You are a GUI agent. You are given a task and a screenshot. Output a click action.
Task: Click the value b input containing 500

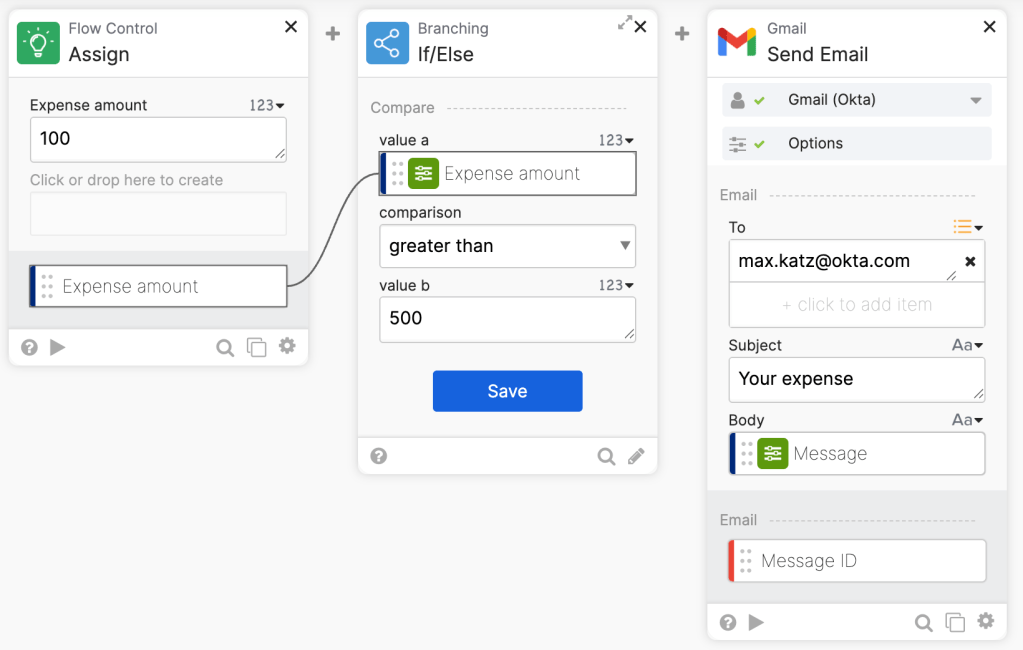point(507,319)
